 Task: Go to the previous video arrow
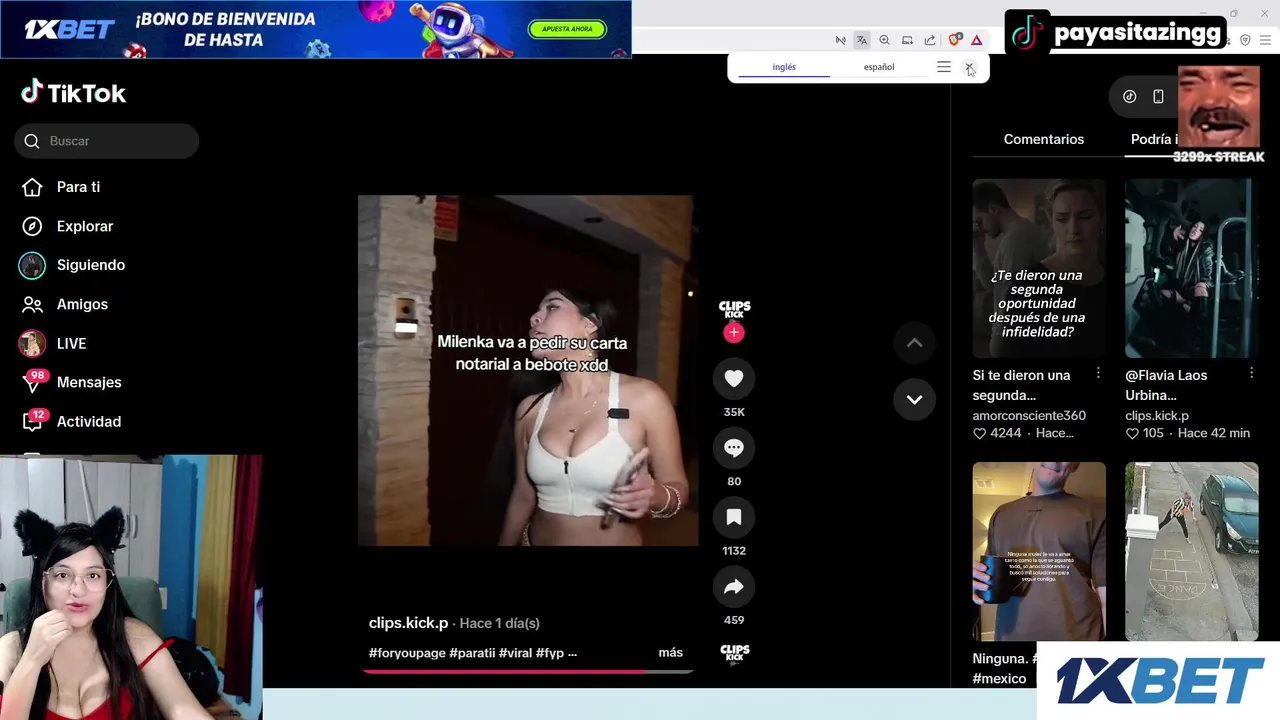tap(914, 343)
